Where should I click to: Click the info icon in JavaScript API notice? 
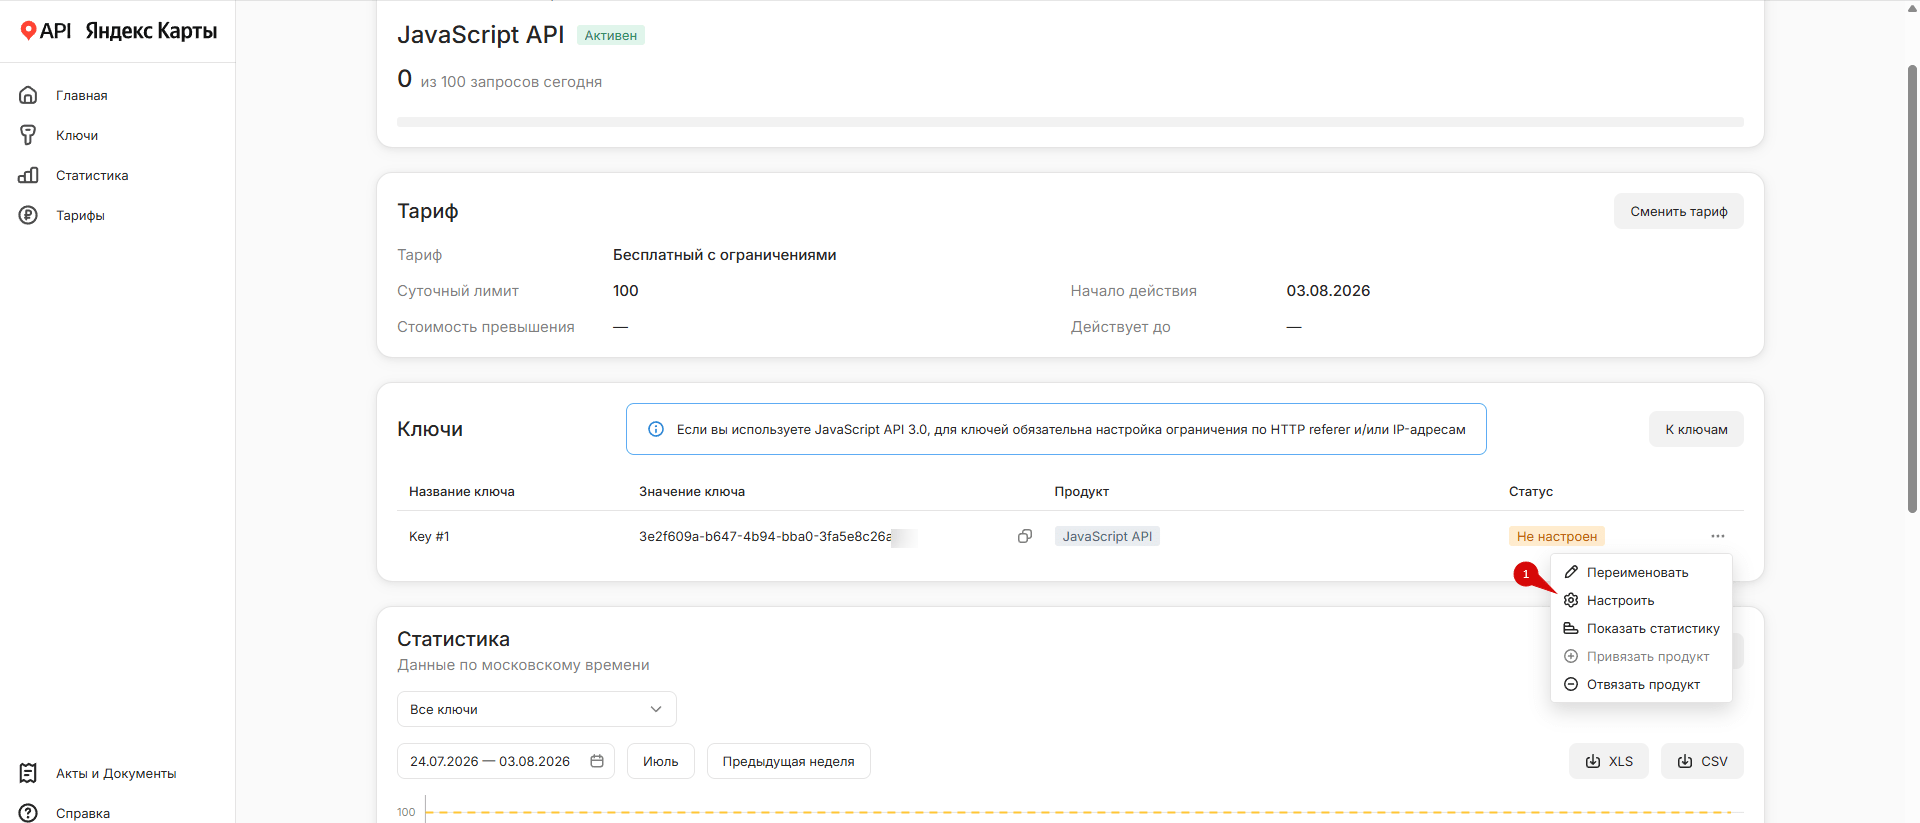pyautogui.click(x=656, y=429)
